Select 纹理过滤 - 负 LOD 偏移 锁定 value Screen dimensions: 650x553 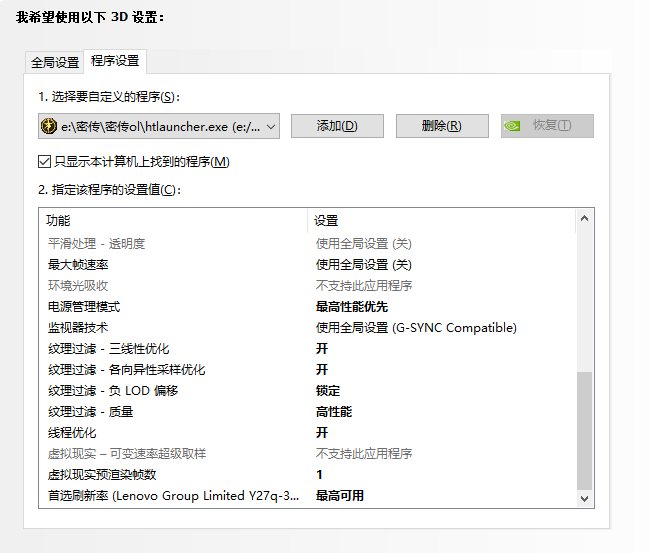pyautogui.click(x=327, y=391)
